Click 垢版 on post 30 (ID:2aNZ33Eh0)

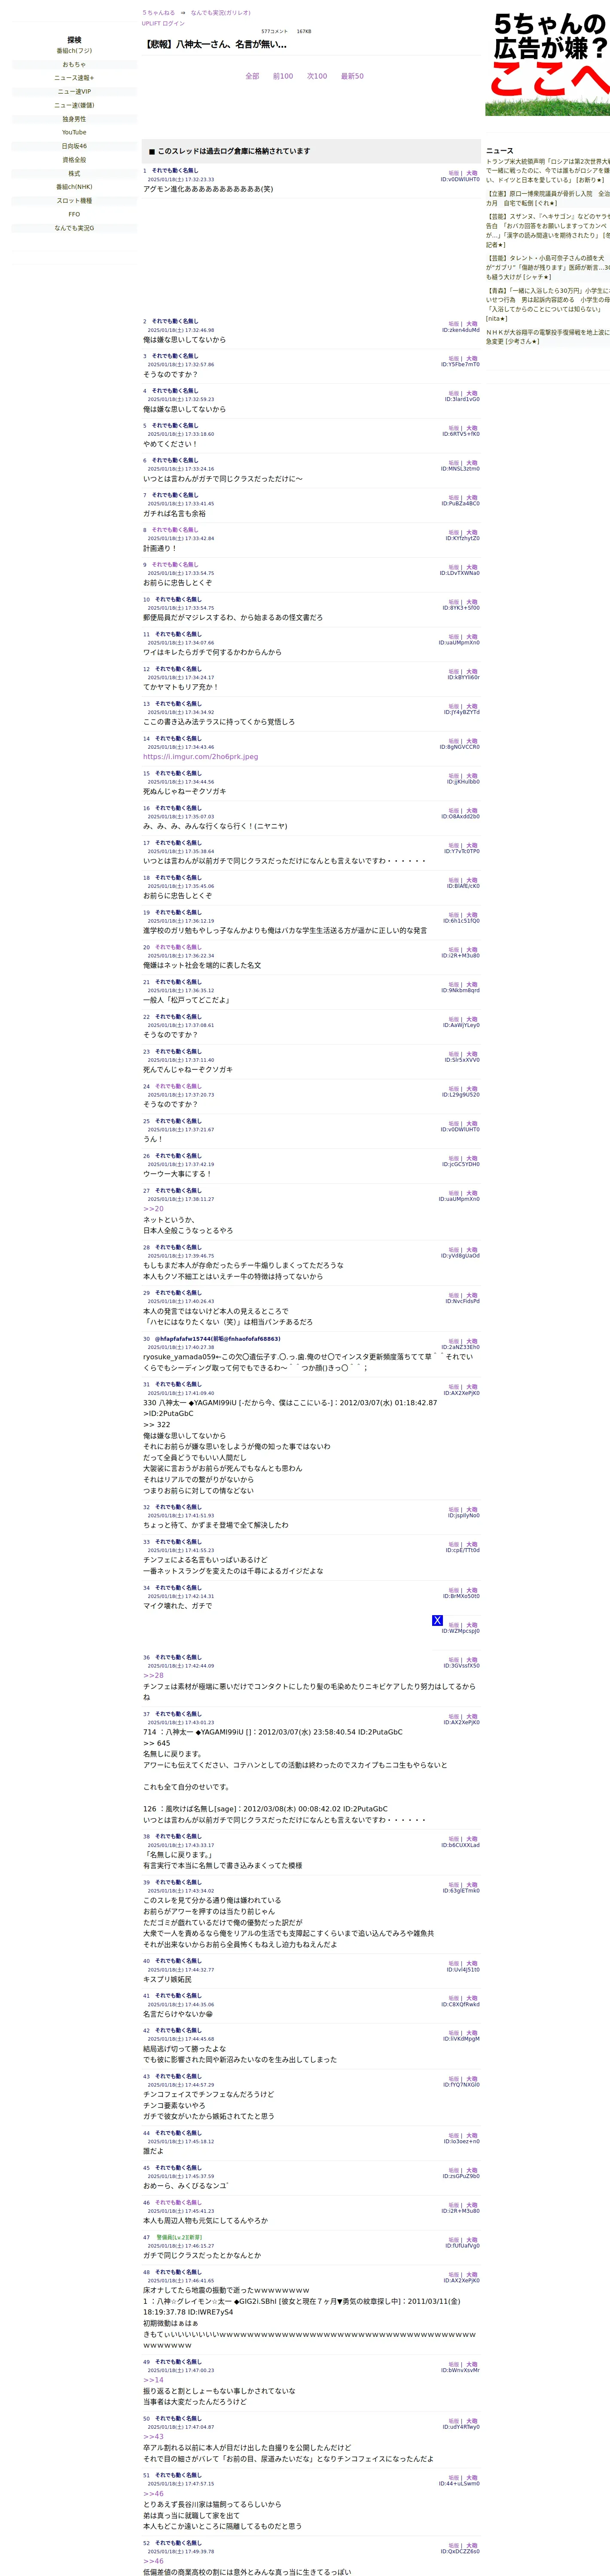coord(454,1342)
